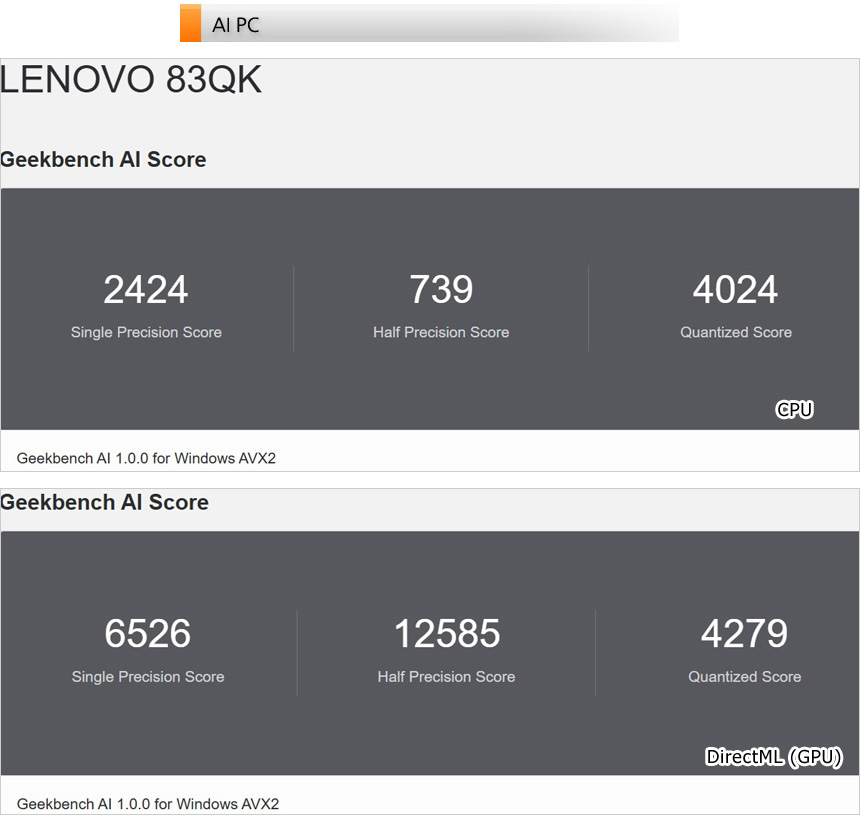Select the AI PC header label

[x=236, y=25]
